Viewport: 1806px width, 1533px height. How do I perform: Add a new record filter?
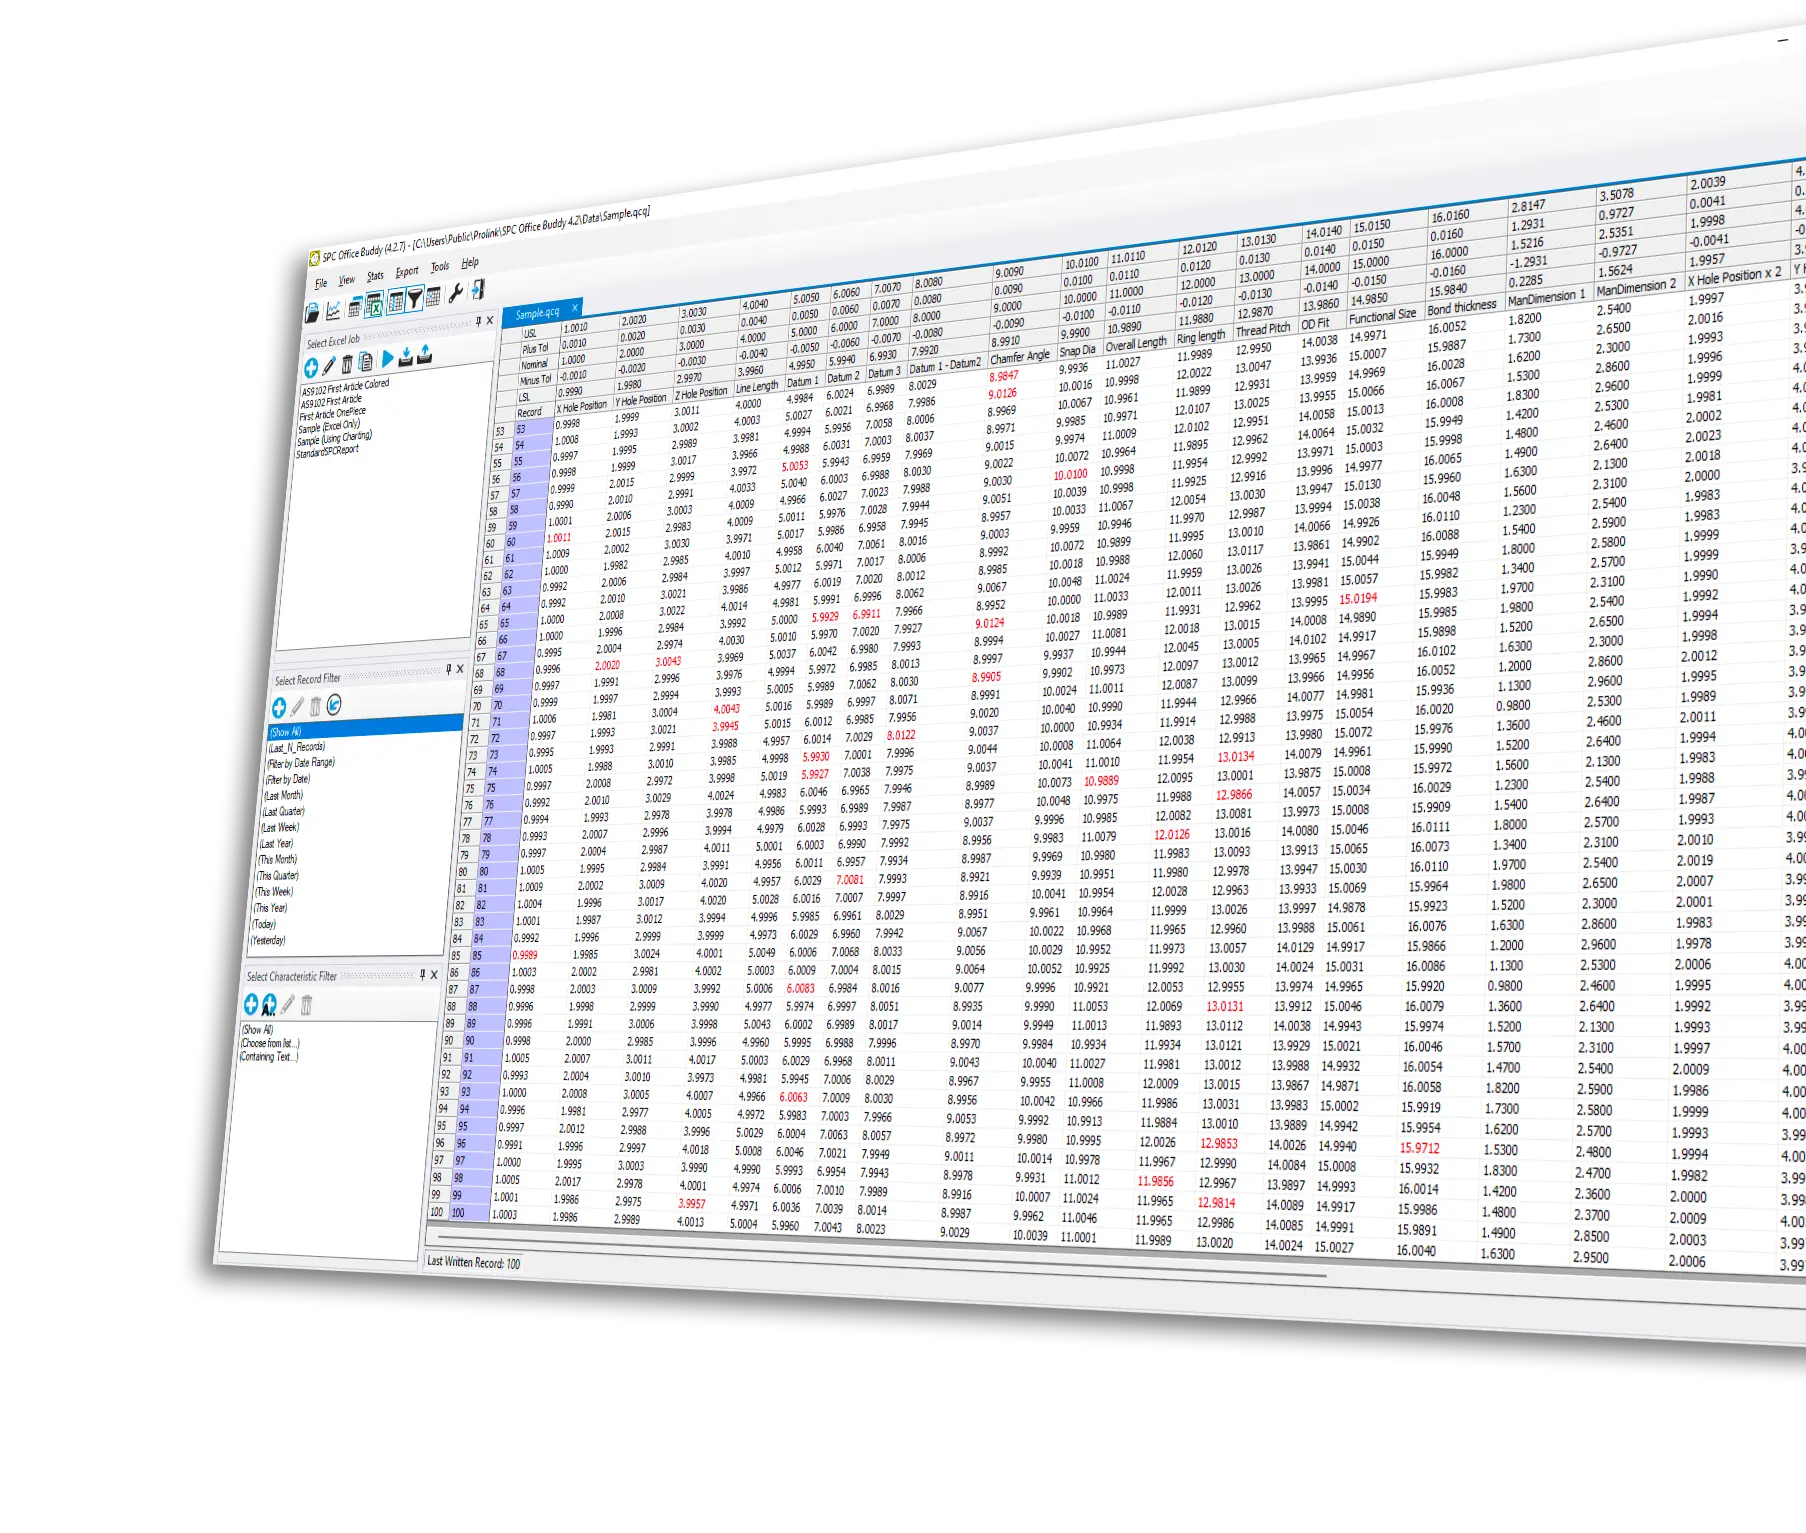(x=279, y=708)
